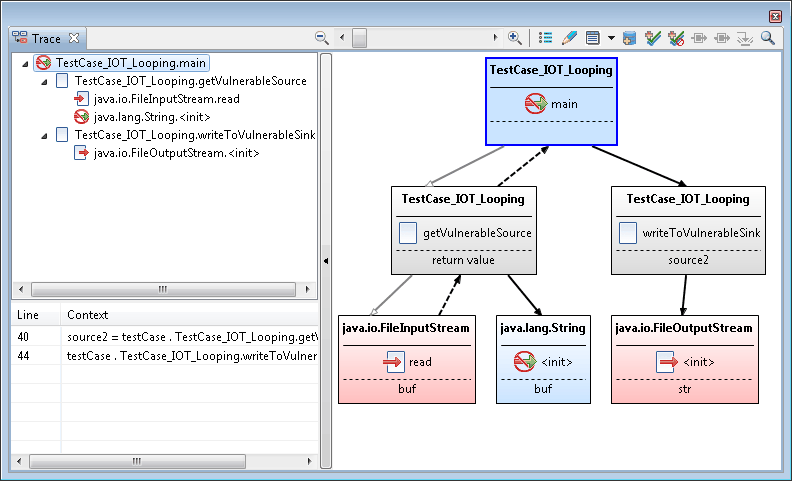Select the java.lang.String <init> graph node
The image size is (792, 481).
pyautogui.click(x=543, y=359)
